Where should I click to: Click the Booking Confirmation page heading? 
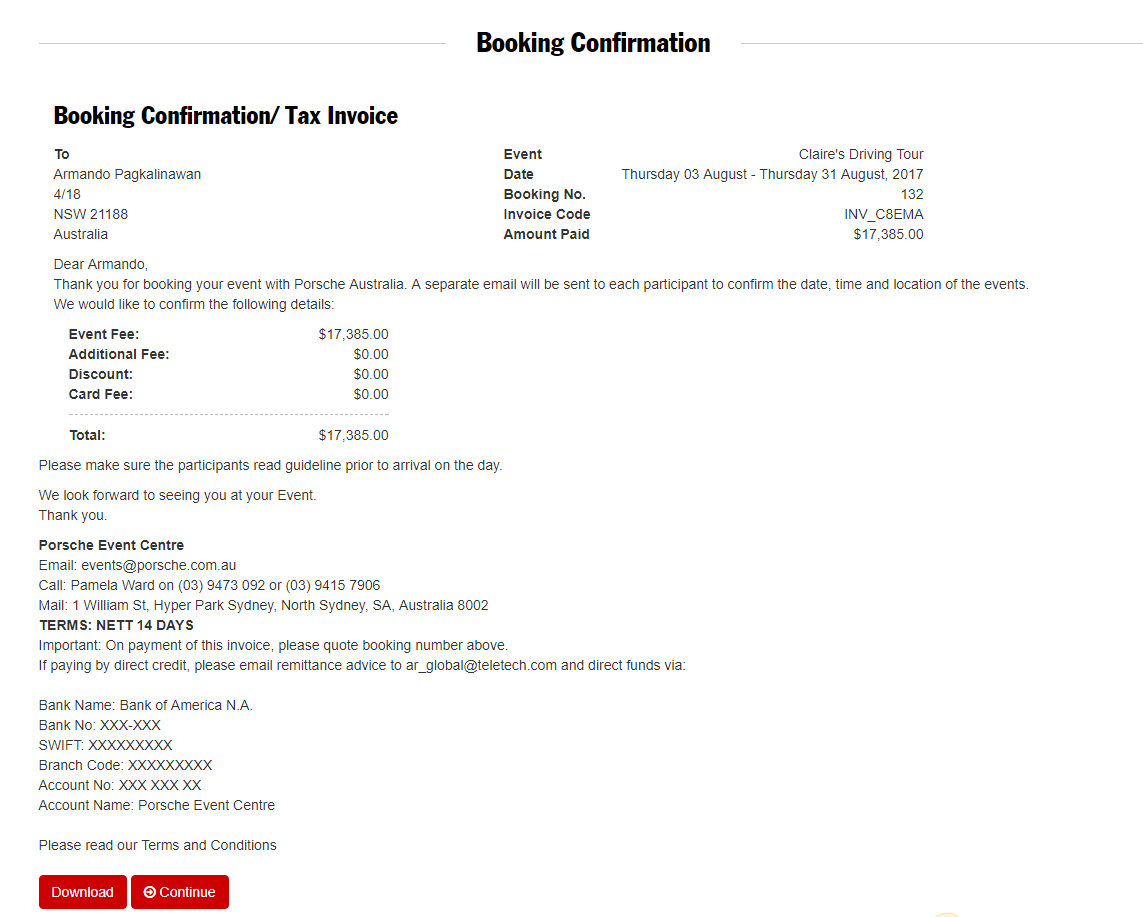tap(593, 43)
